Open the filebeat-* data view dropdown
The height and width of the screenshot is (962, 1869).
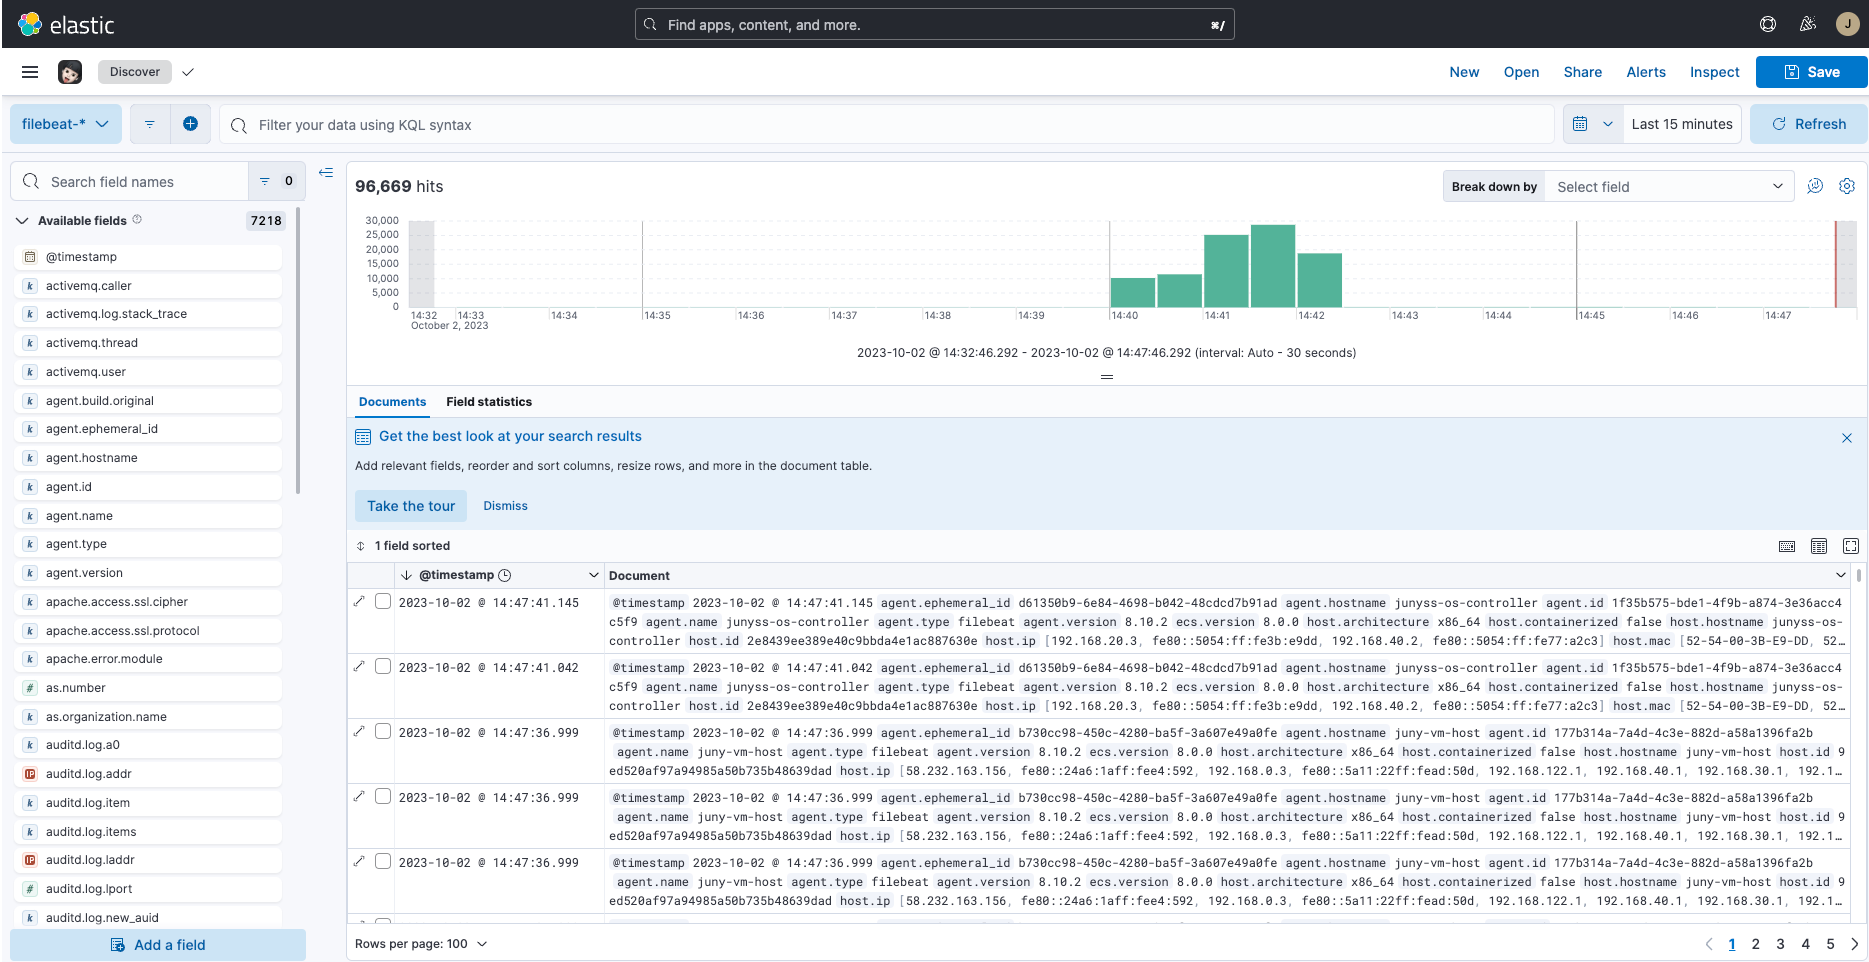[66, 124]
